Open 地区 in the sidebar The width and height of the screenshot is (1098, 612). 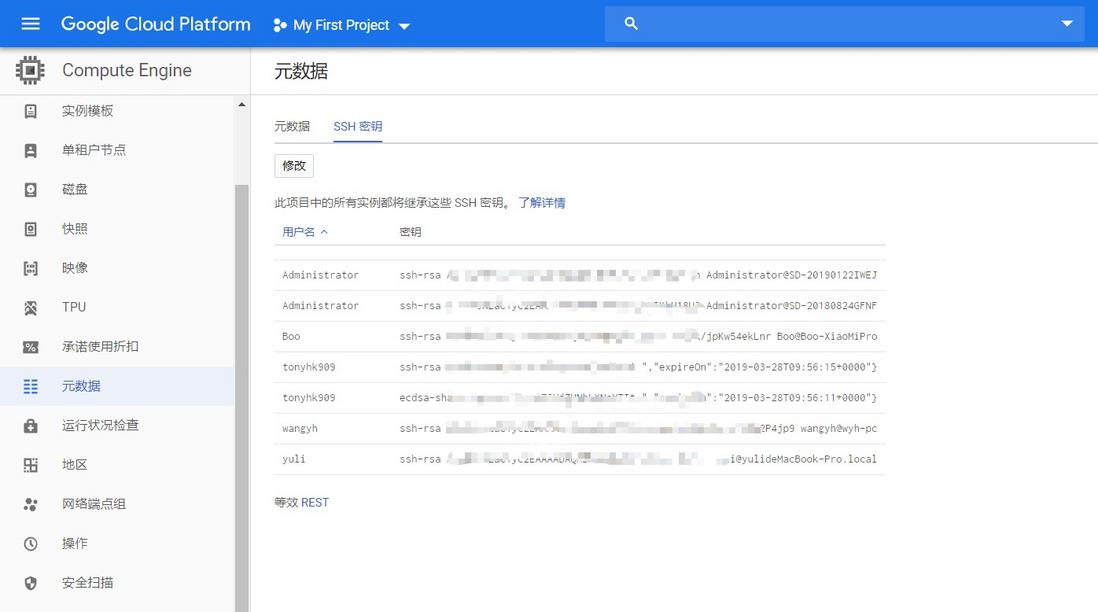(x=75, y=465)
